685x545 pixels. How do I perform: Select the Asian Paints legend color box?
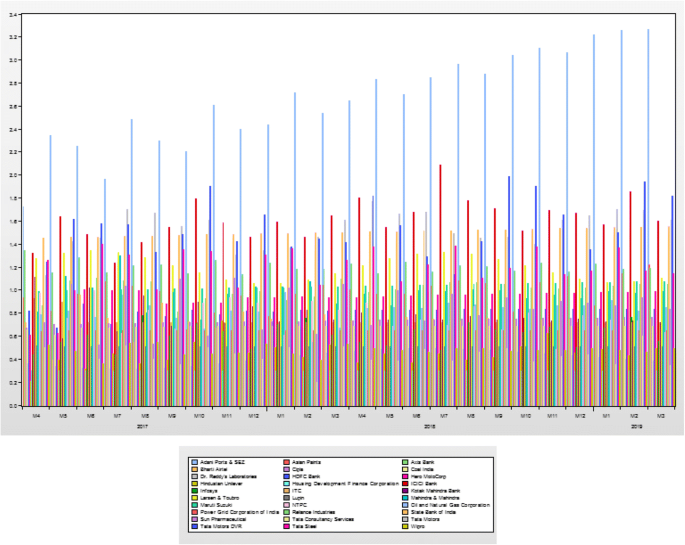[x=286, y=461]
